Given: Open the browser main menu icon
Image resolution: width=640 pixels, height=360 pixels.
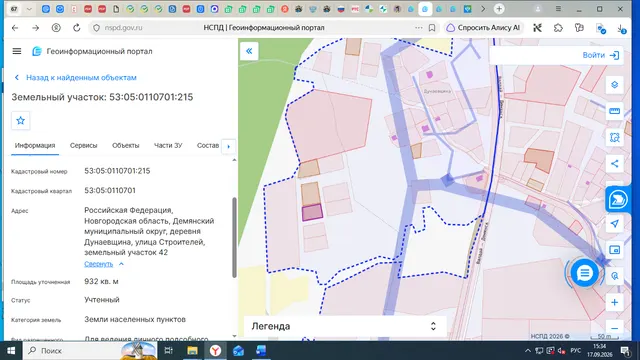Looking at the screenshot, I should tap(558, 9).
